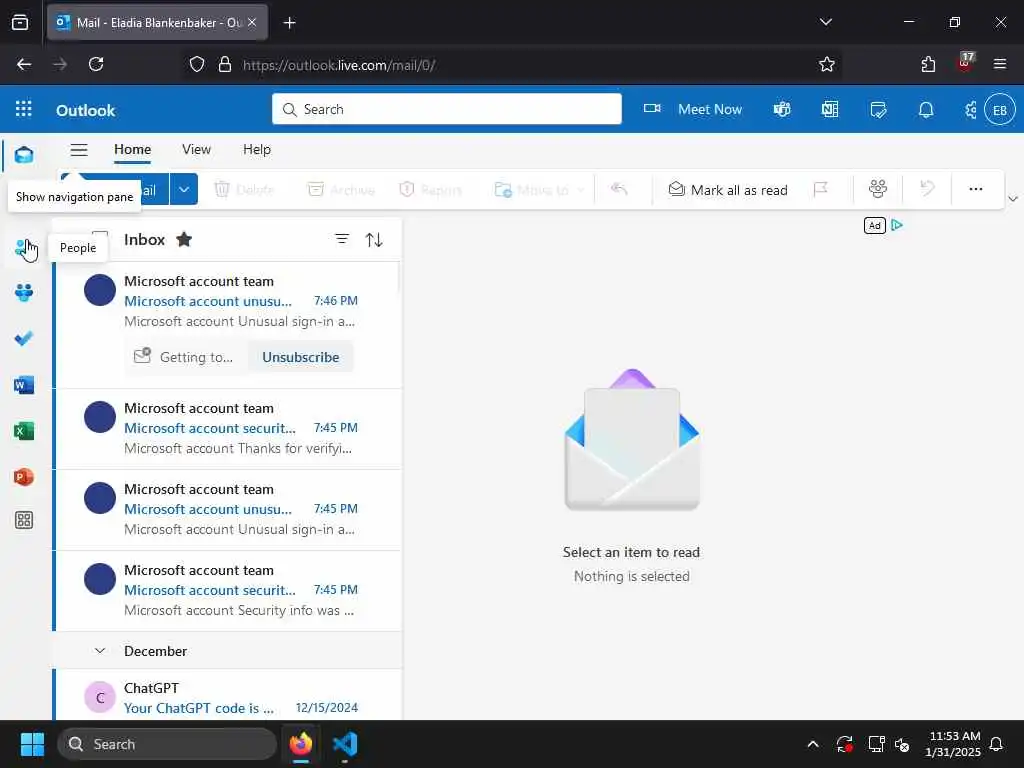The image size is (1024, 768).
Task: Click the Windows taskbar Search box
Action: pyautogui.click(x=167, y=744)
